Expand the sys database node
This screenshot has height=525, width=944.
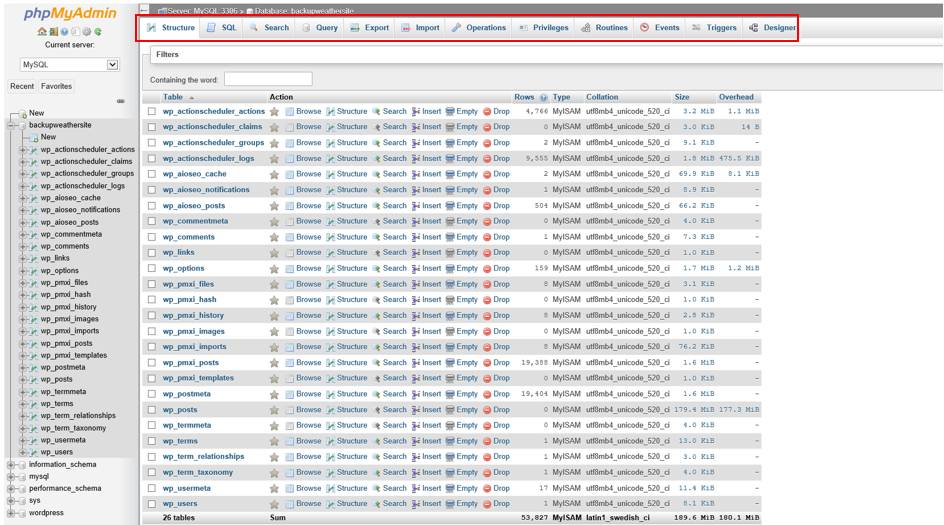pos(11,501)
